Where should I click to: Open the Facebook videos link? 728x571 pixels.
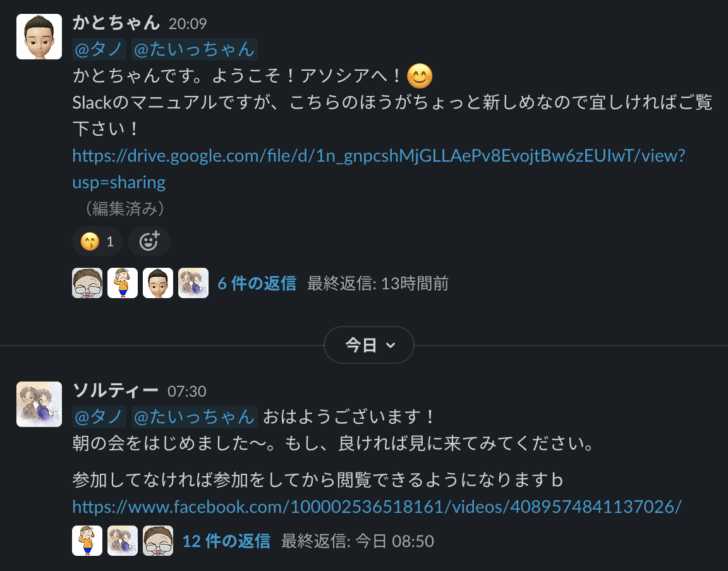coord(377,506)
